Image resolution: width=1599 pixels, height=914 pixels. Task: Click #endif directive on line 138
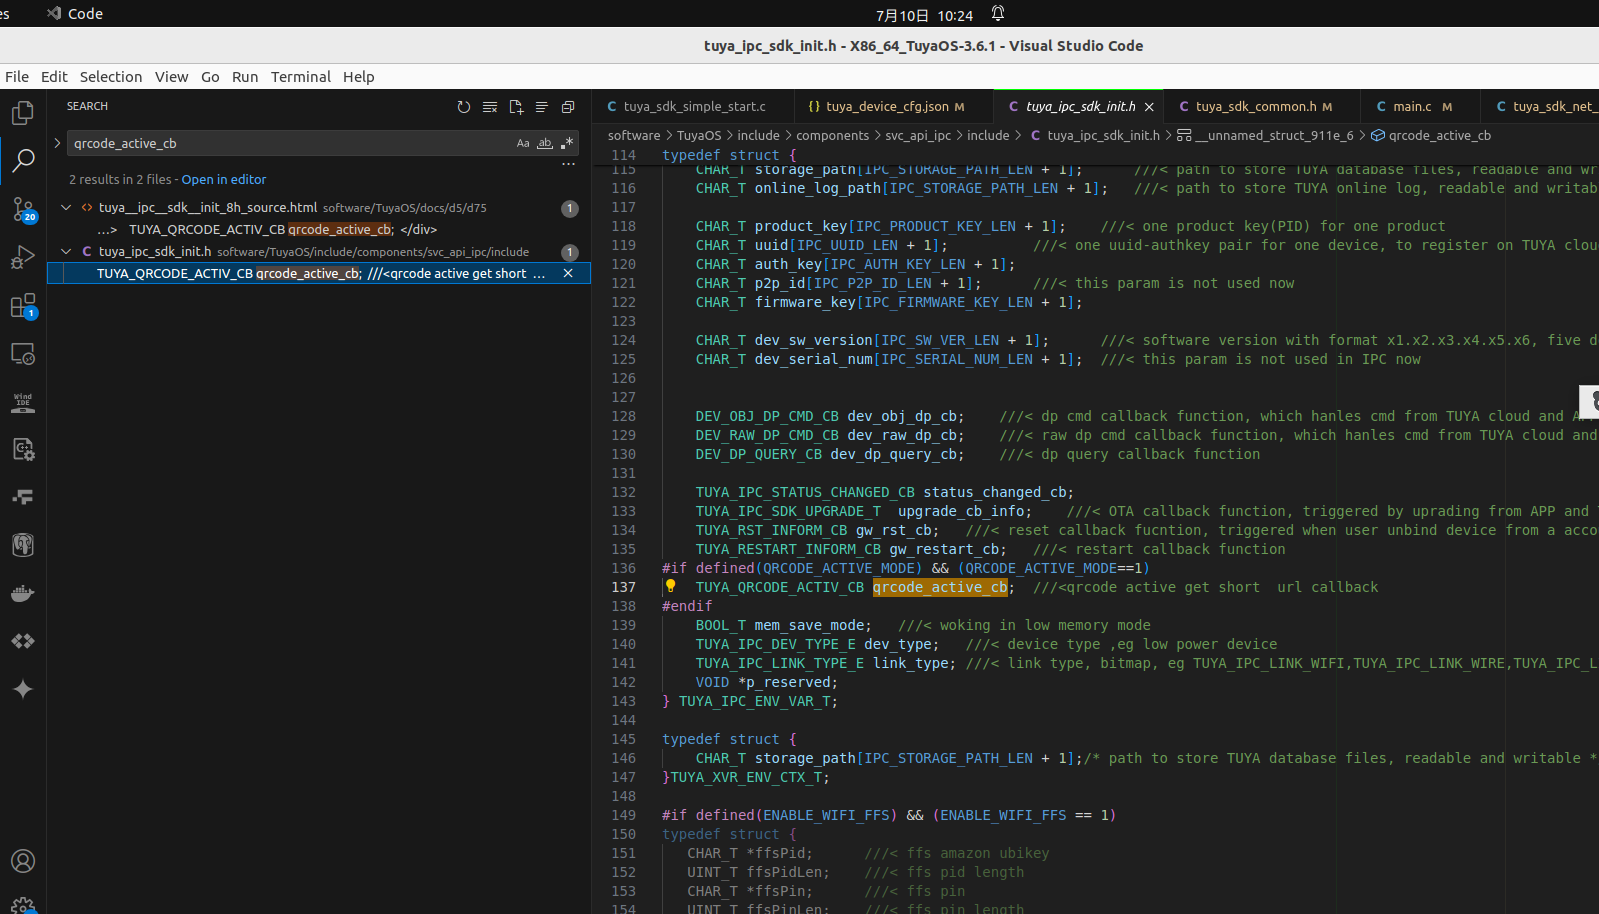(x=687, y=606)
